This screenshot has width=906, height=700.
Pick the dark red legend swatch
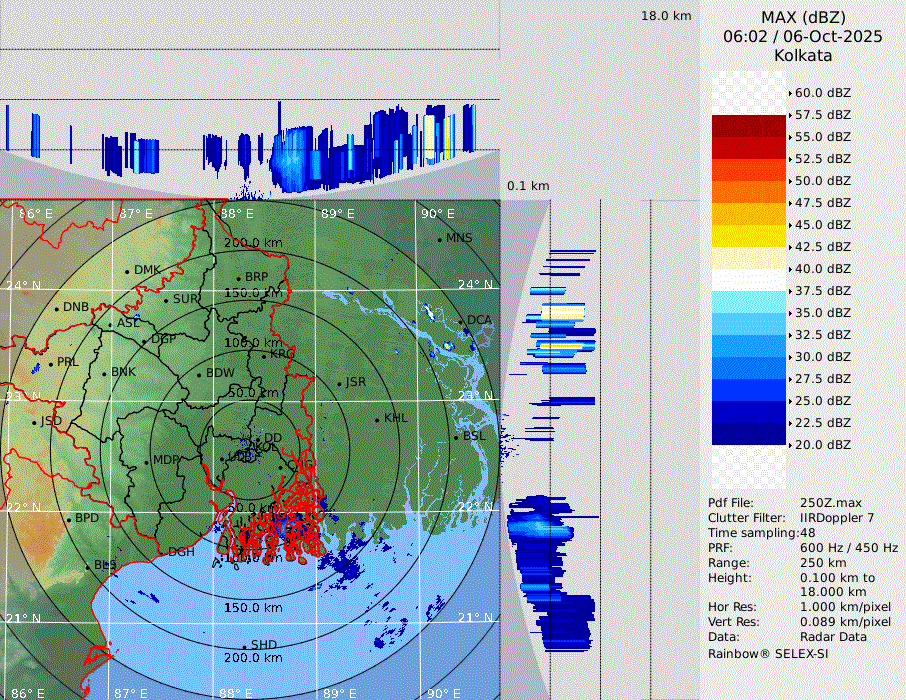[x=748, y=126]
